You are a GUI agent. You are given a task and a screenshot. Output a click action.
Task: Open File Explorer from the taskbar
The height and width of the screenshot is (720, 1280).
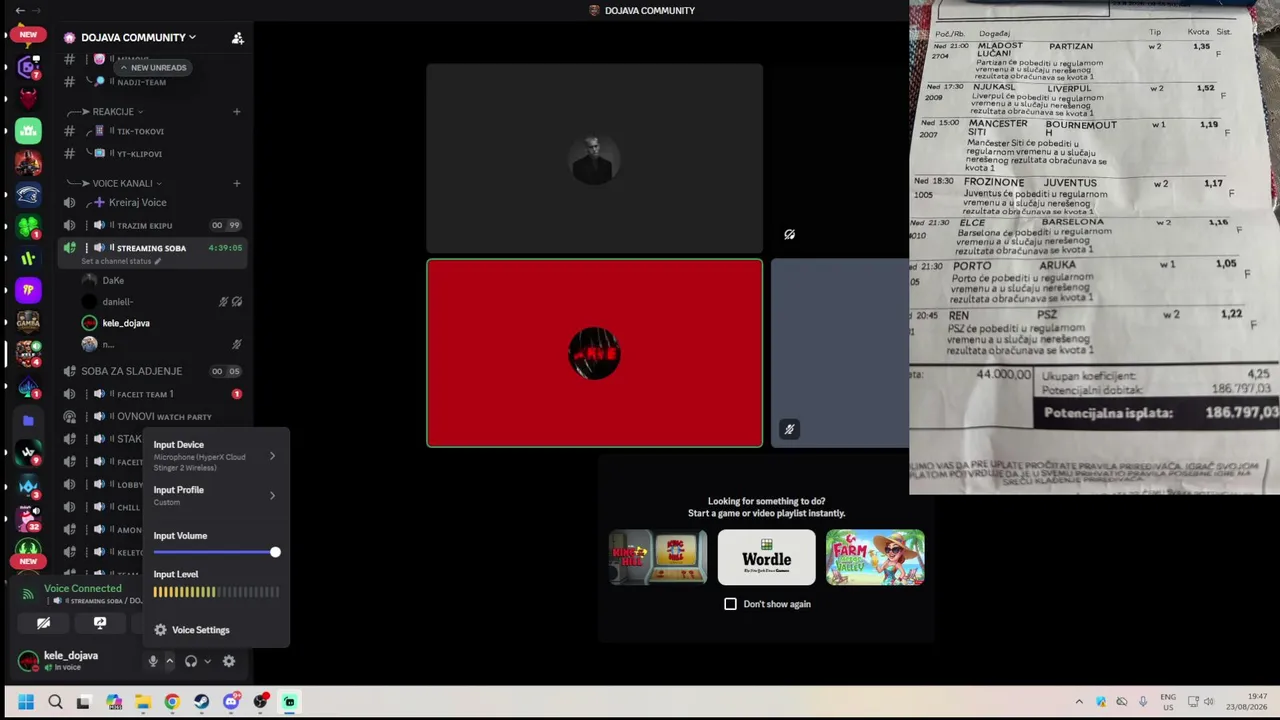click(x=143, y=702)
